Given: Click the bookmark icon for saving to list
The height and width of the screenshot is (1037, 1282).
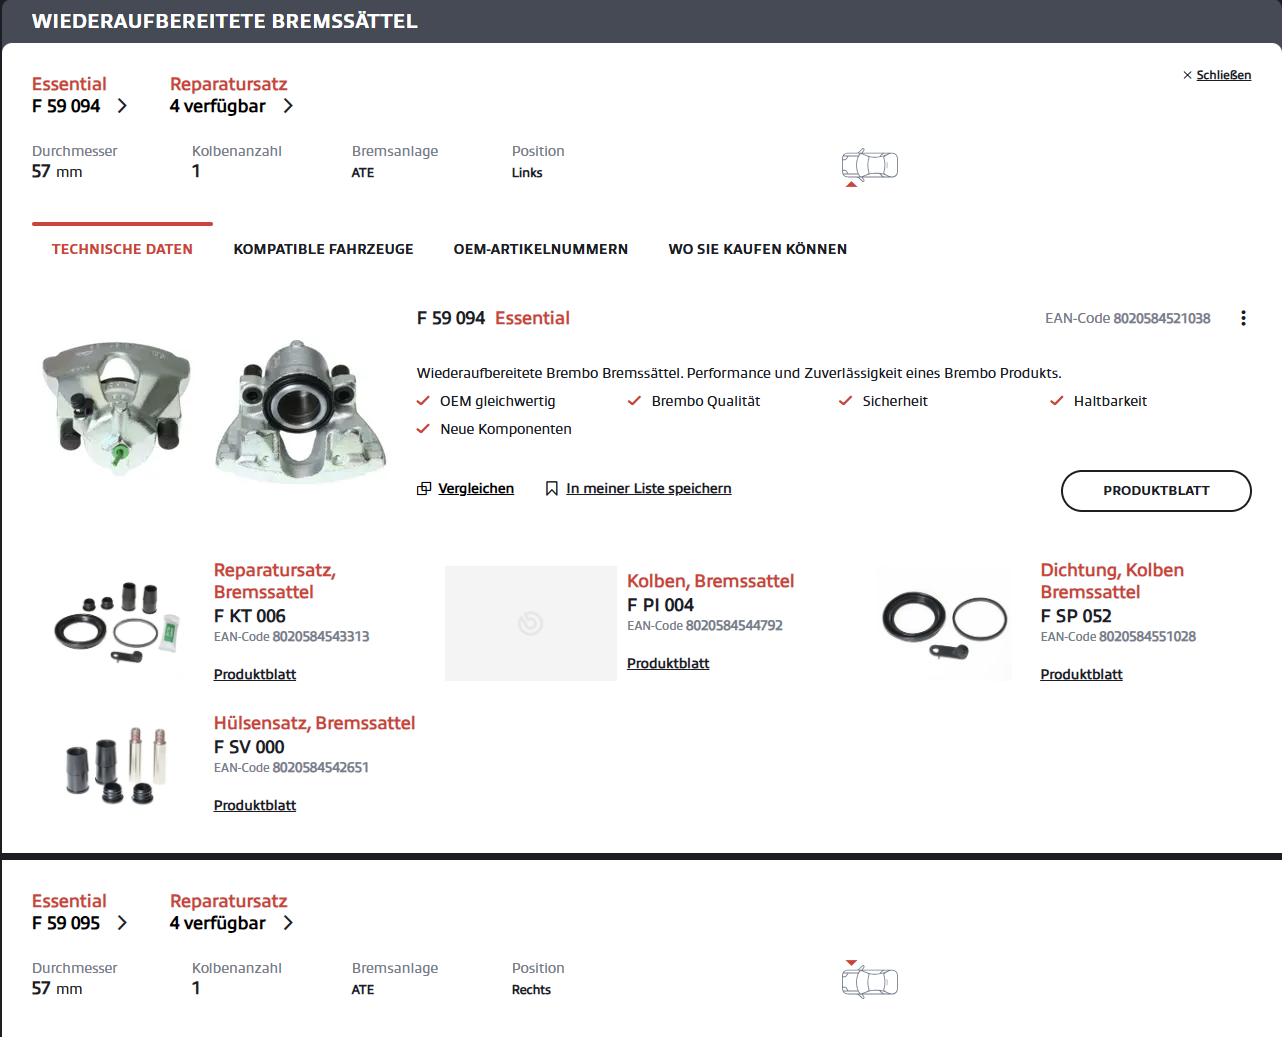Looking at the screenshot, I should point(551,489).
